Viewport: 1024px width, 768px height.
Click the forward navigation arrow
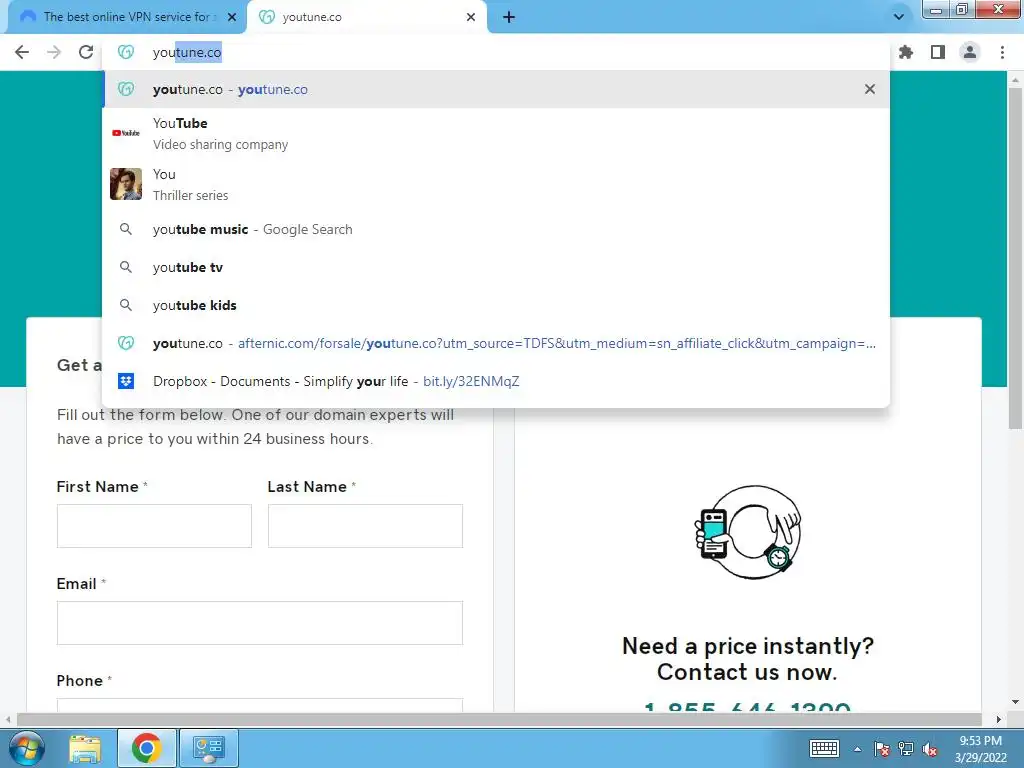[x=54, y=52]
